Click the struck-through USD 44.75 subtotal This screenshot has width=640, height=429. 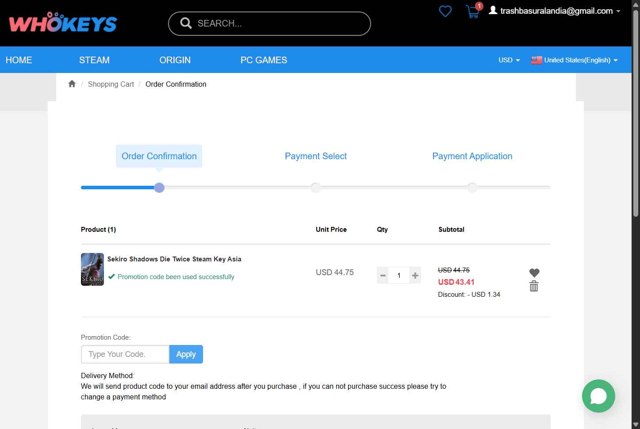pyautogui.click(x=453, y=270)
